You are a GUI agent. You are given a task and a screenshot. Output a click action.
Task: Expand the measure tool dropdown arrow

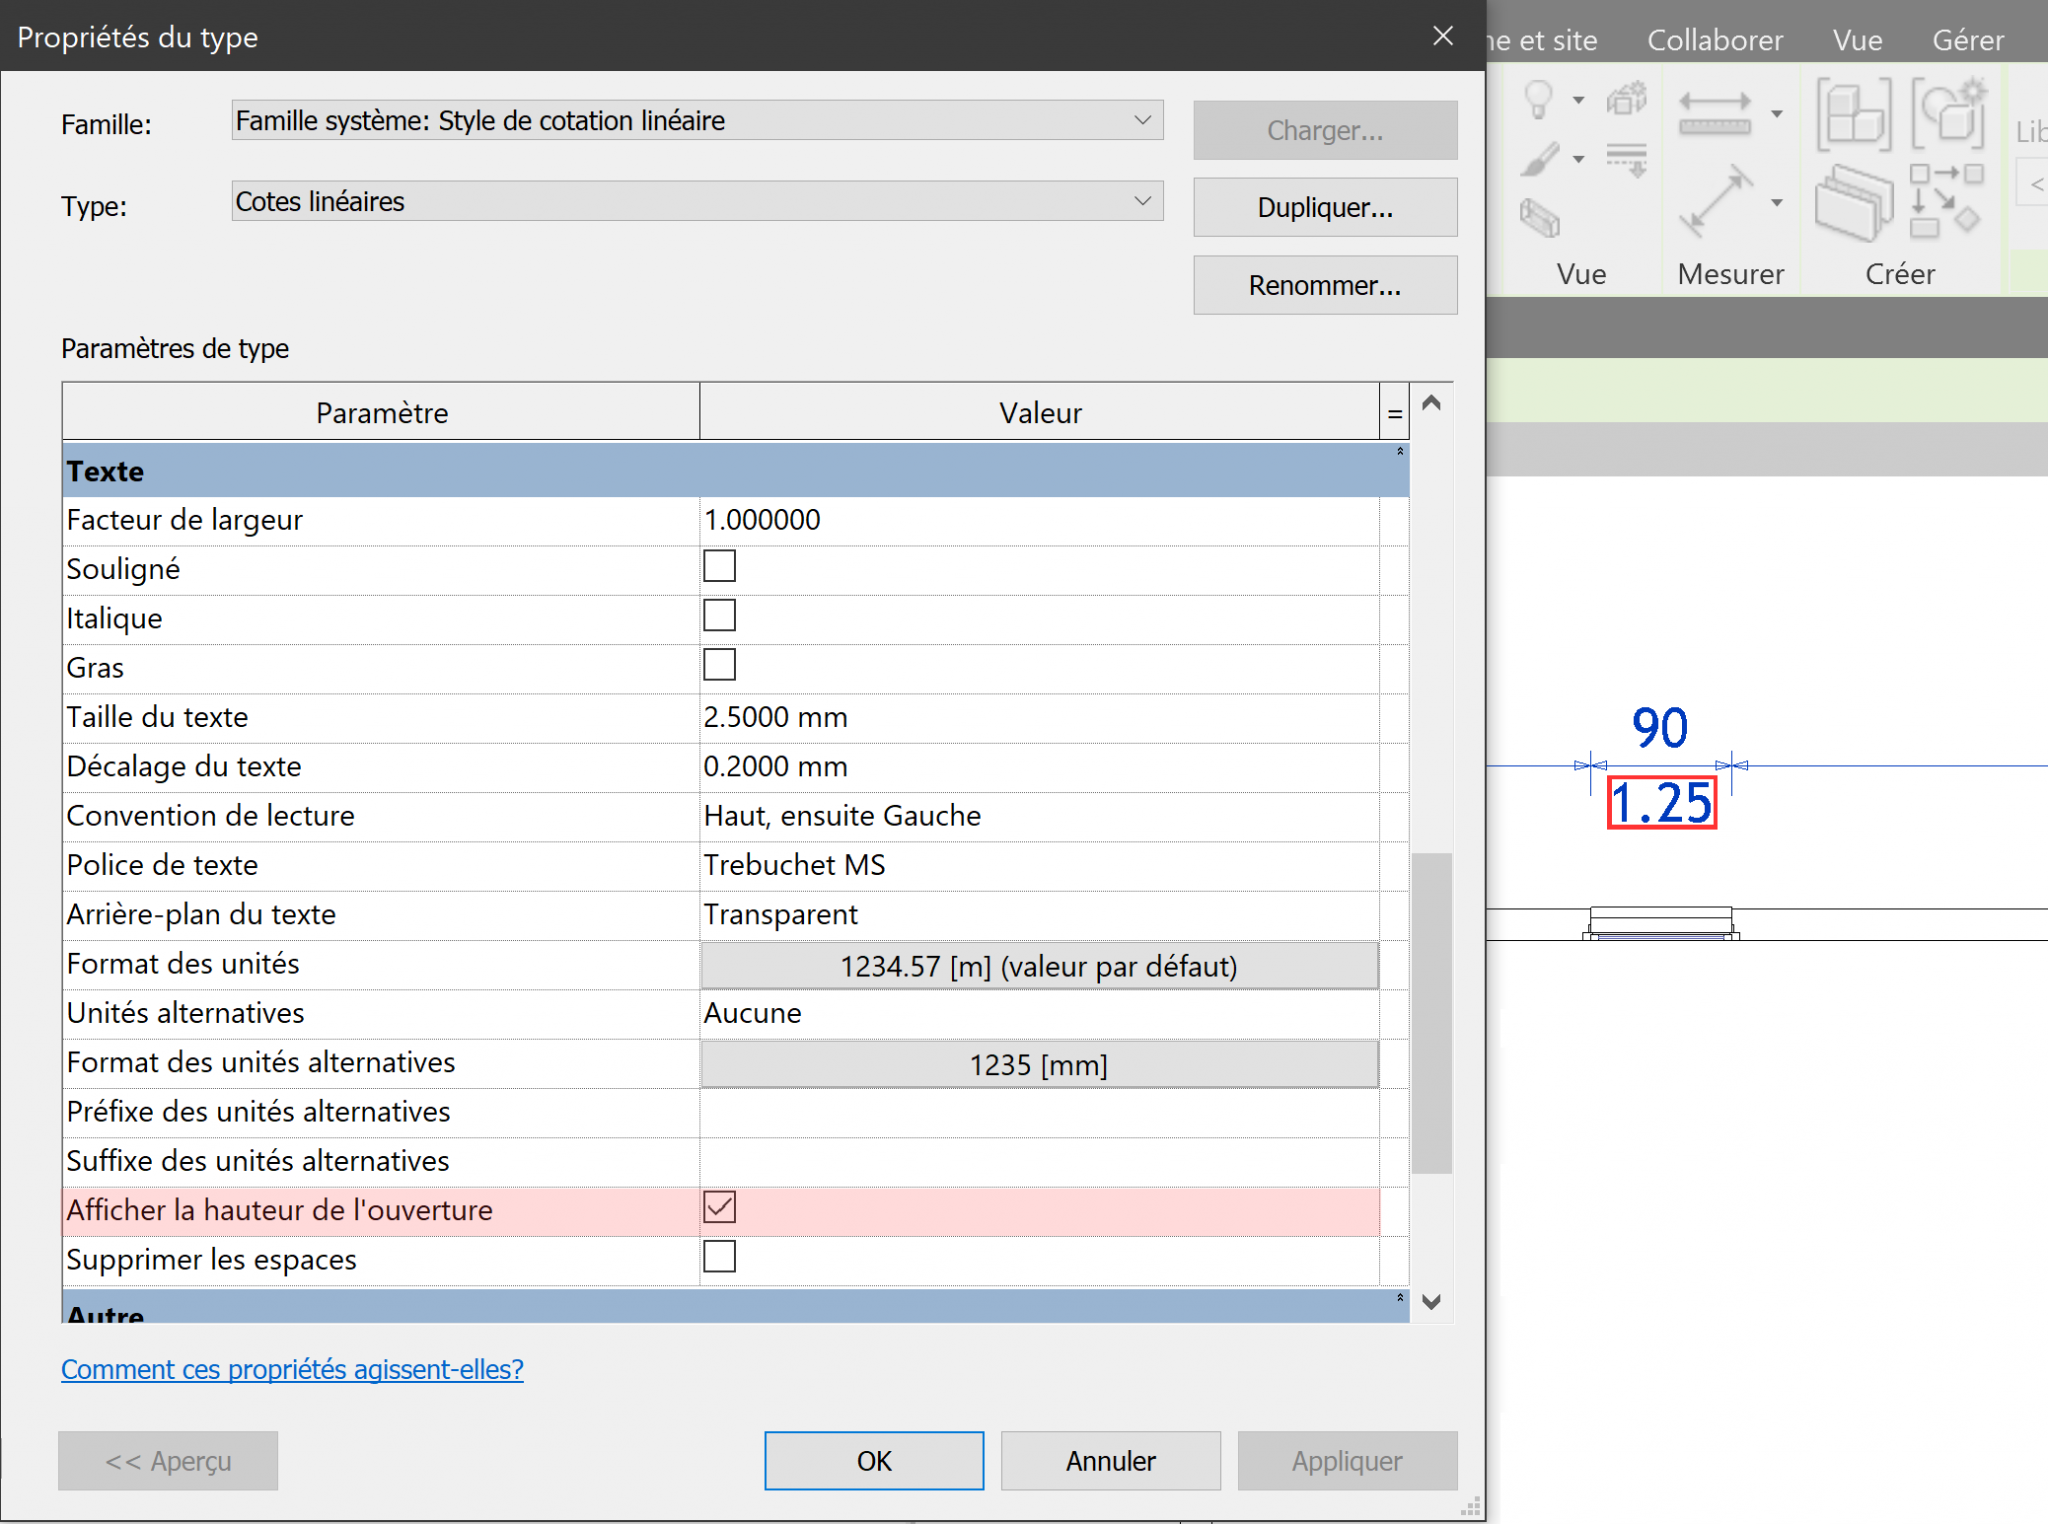[1777, 115]
